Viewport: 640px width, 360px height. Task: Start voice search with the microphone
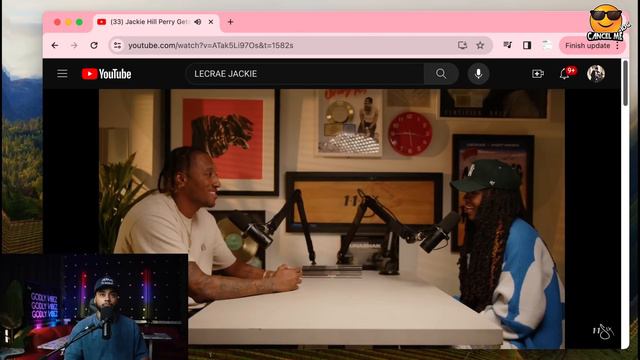coord(478,73)
